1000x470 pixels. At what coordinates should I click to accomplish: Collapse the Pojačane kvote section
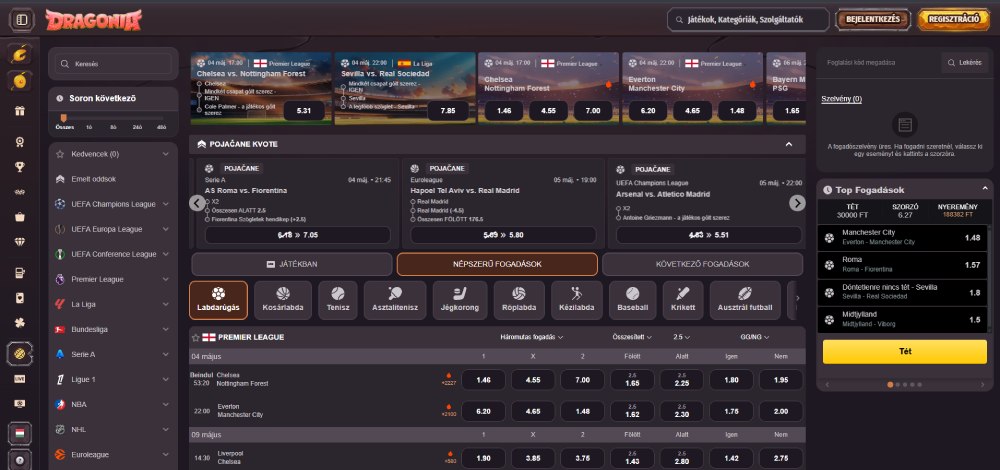(789, 144)
